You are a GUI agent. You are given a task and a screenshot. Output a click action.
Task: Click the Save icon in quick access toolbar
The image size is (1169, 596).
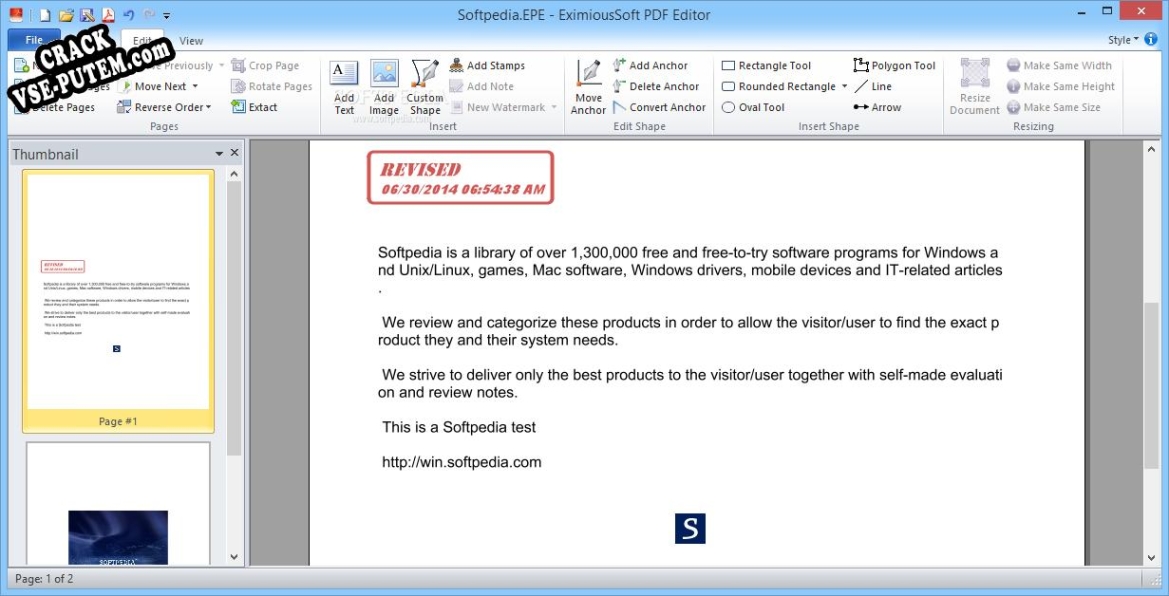click(x=87, y=15)
